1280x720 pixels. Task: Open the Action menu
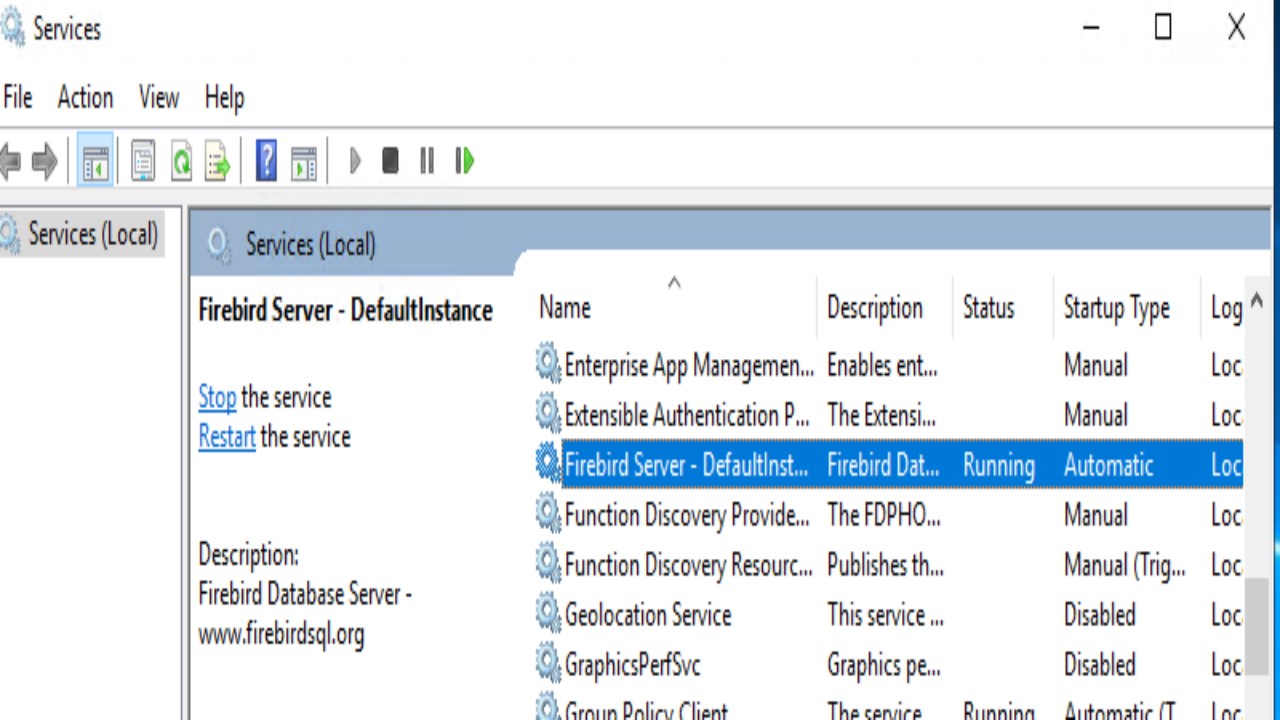coord(85,97)
